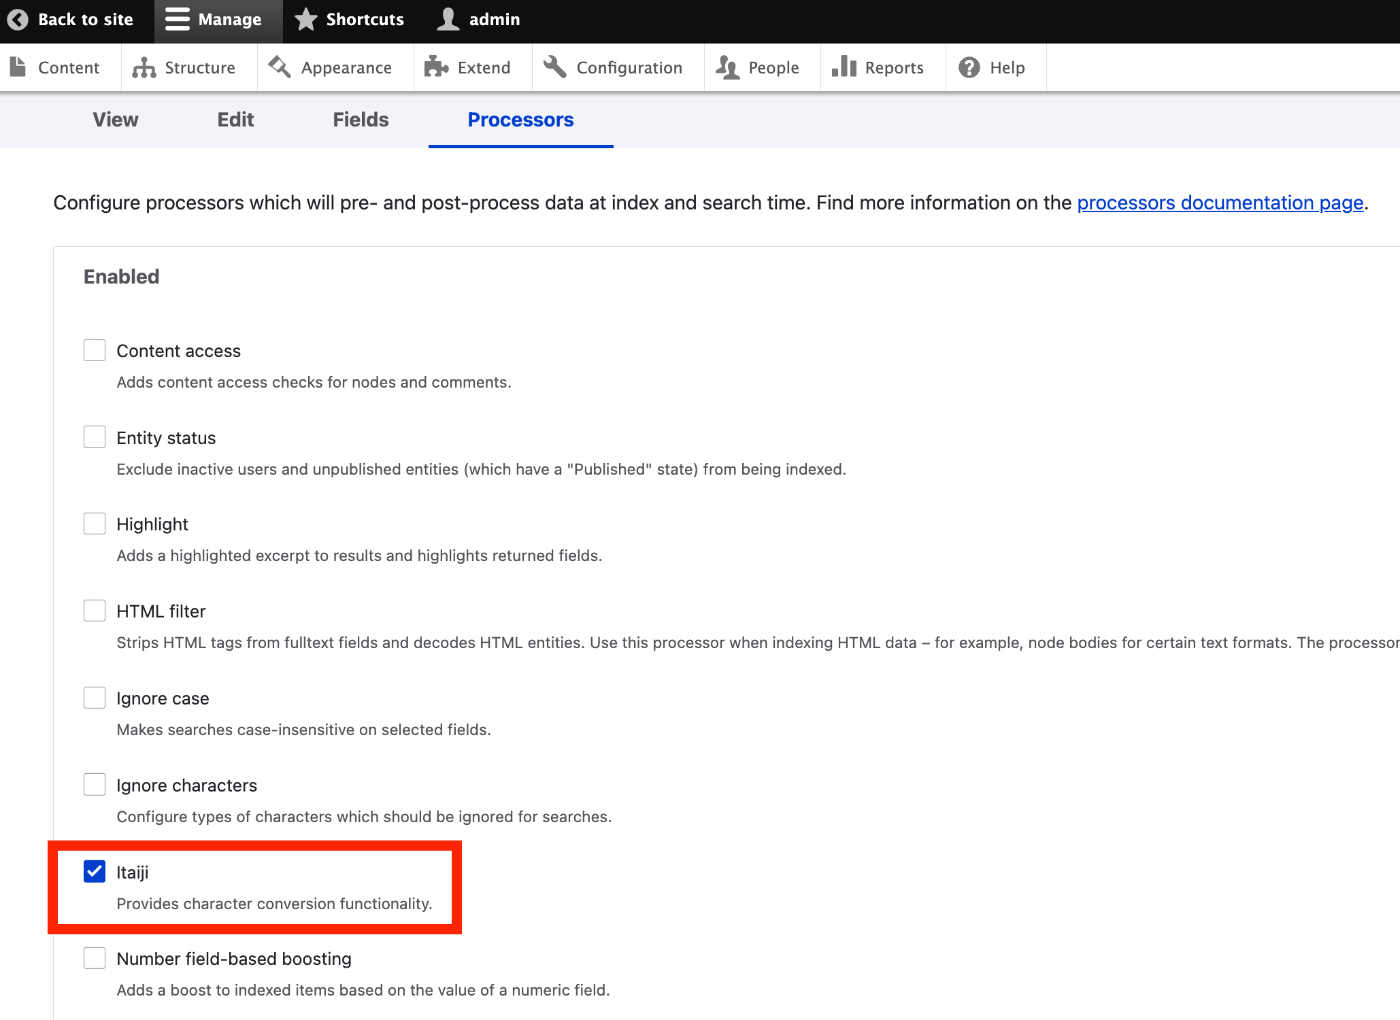This screenshot has height=1020, width=1400.
Task: Enable the Ignore characters checkbox
Action: point(95,785)
